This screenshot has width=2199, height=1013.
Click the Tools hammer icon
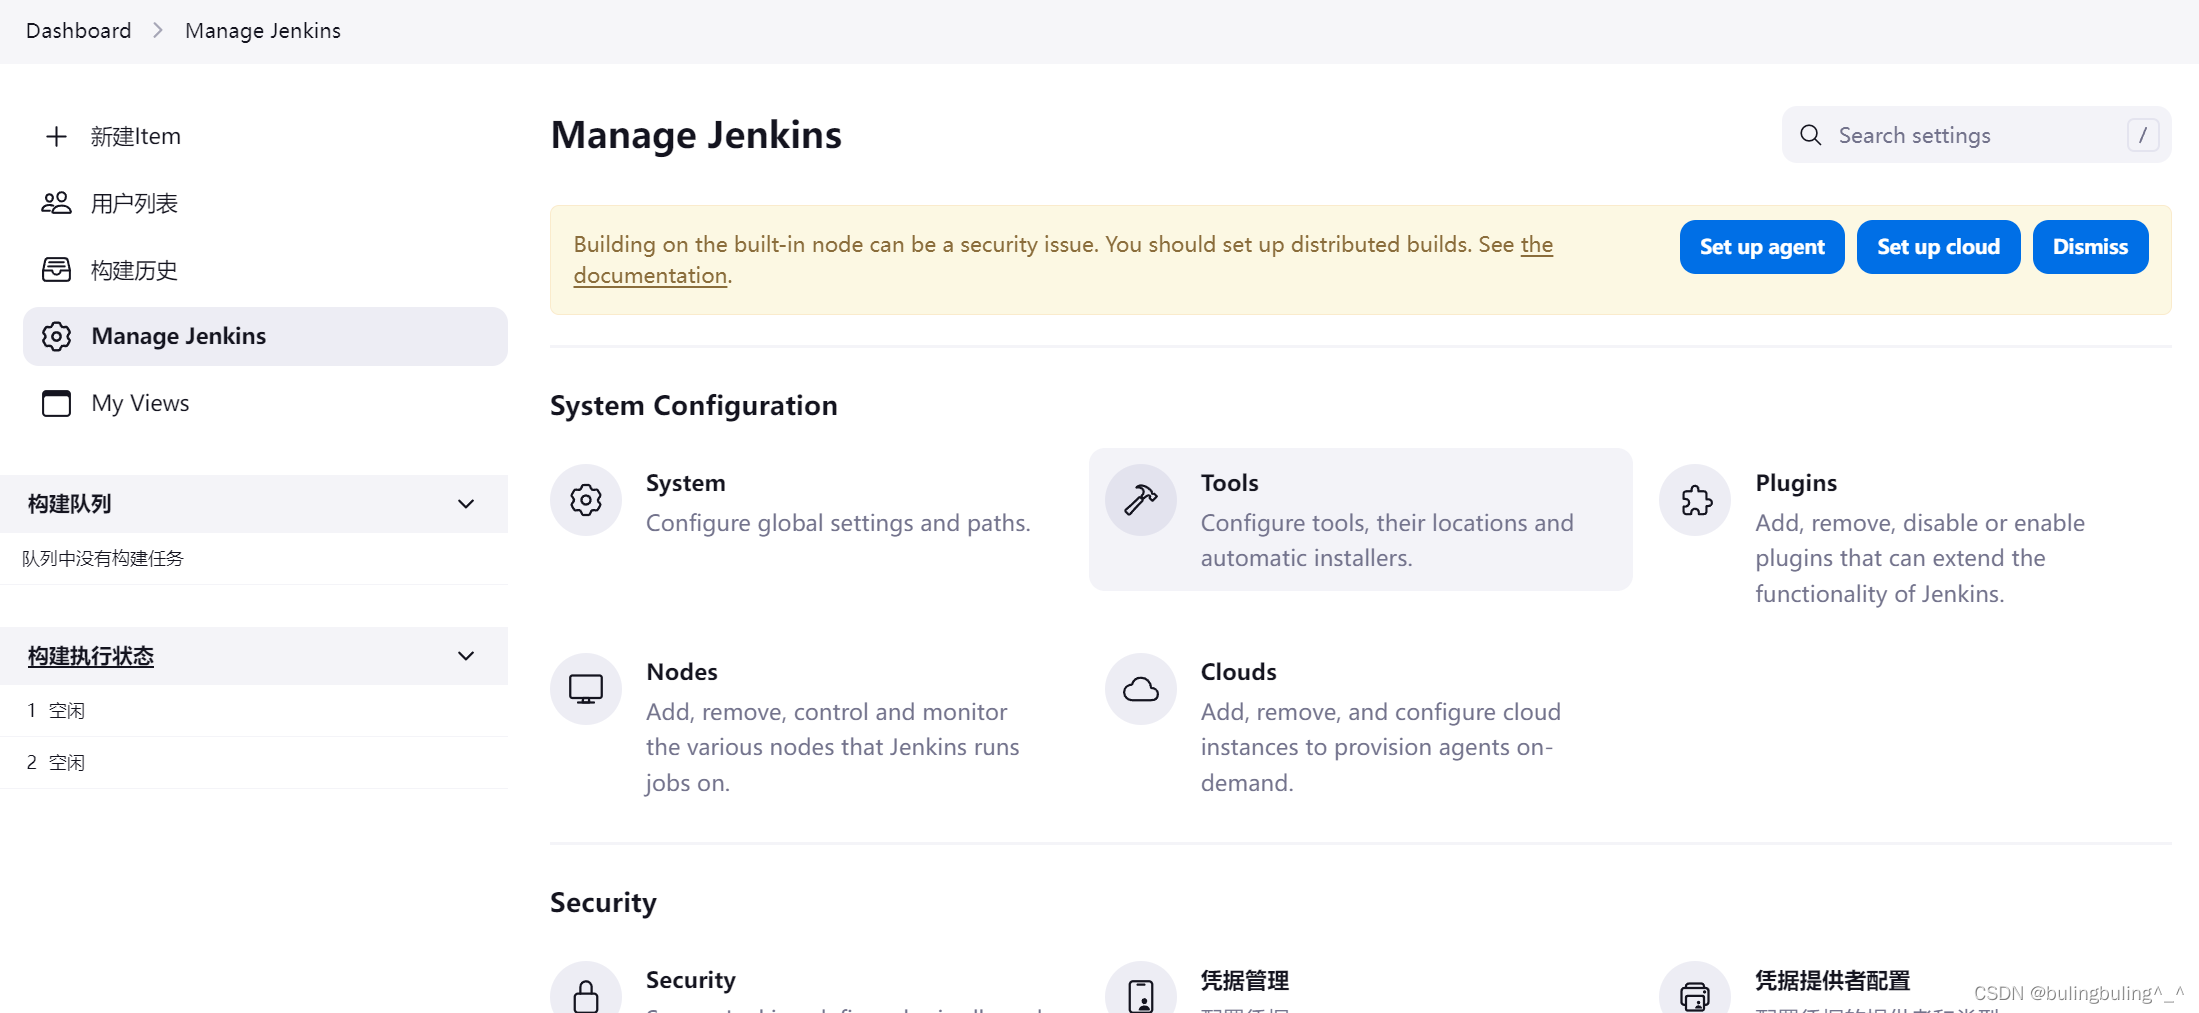click(x=1141, y=500)
